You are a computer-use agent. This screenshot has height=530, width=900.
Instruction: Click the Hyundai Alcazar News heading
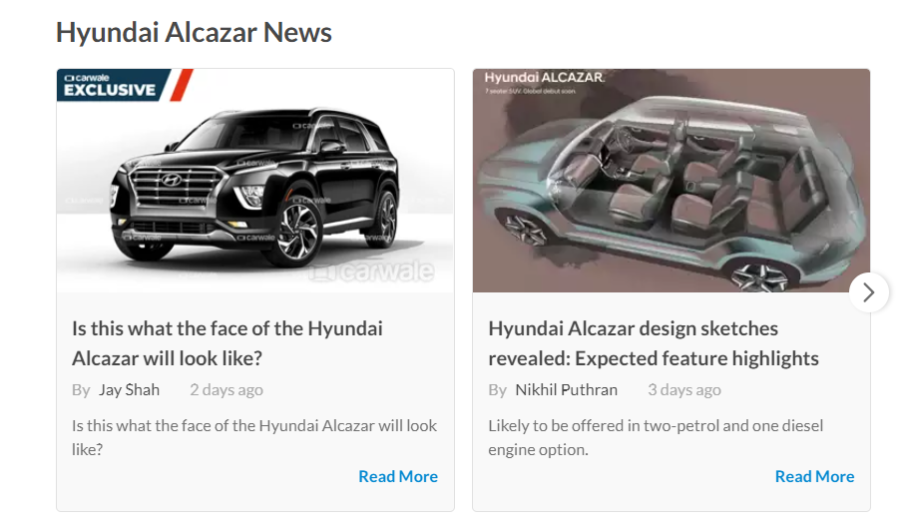pyautogui.click(x=194, y=32)
